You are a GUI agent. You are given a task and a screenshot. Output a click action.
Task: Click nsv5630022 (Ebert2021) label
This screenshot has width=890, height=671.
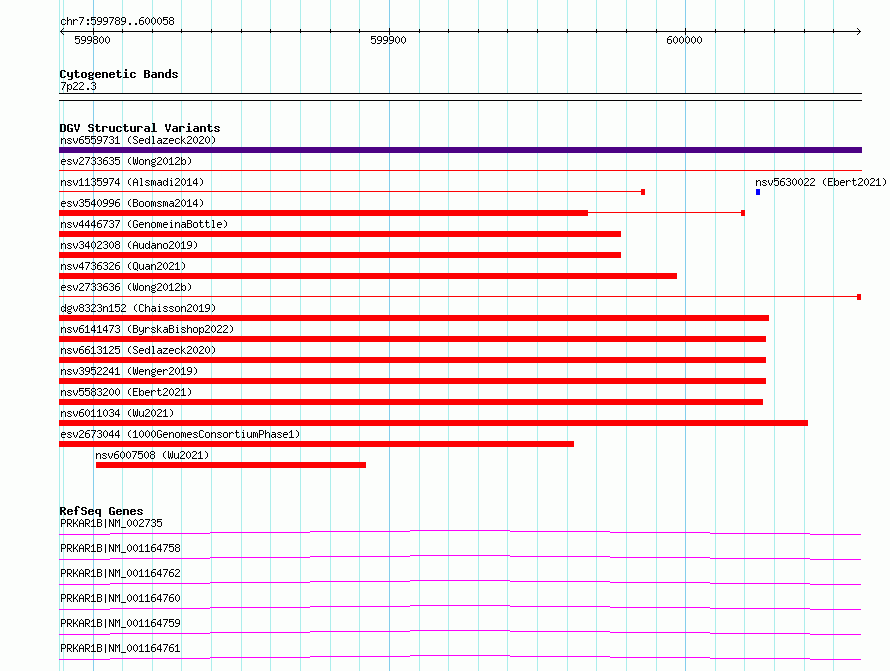point(821,182)
